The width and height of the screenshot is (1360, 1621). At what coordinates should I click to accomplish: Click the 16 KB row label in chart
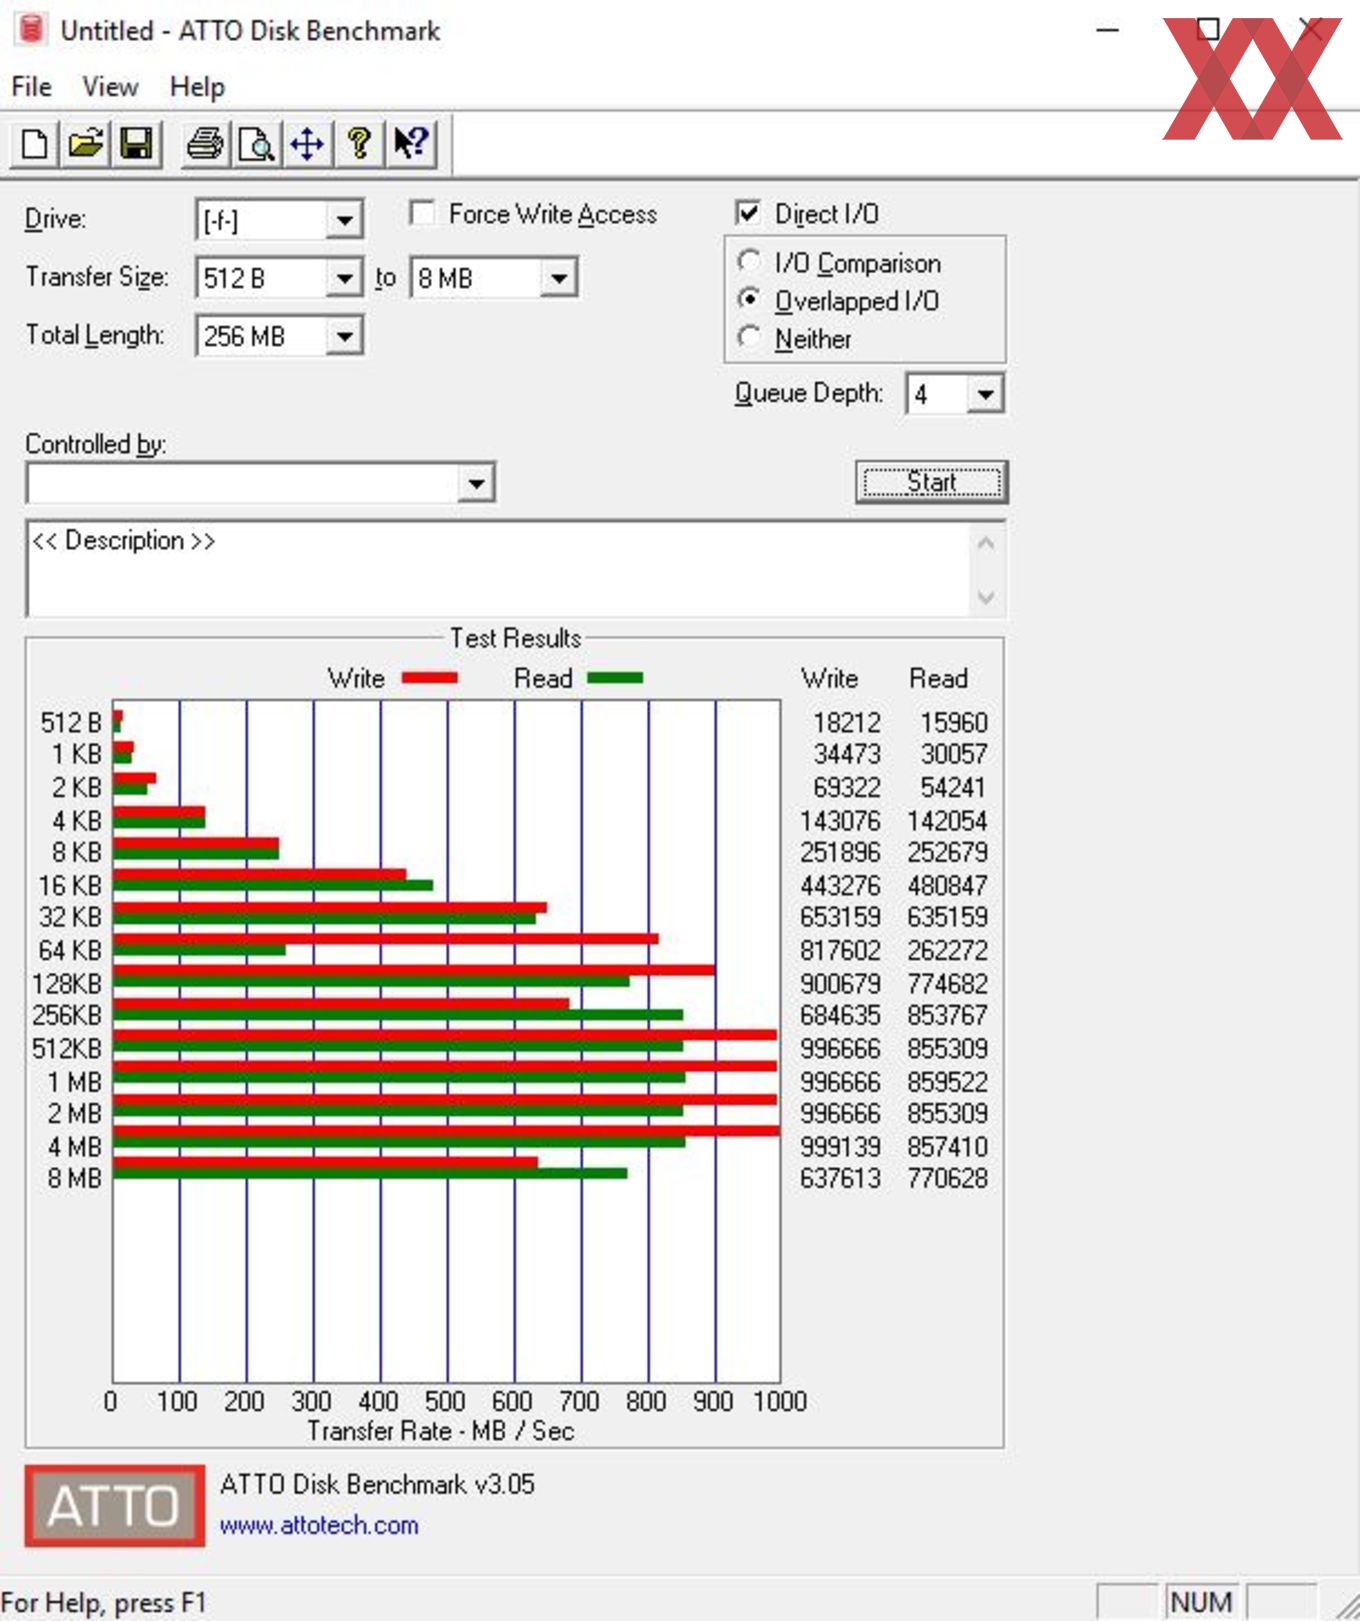pyautogui.click(x=70, y=885)
